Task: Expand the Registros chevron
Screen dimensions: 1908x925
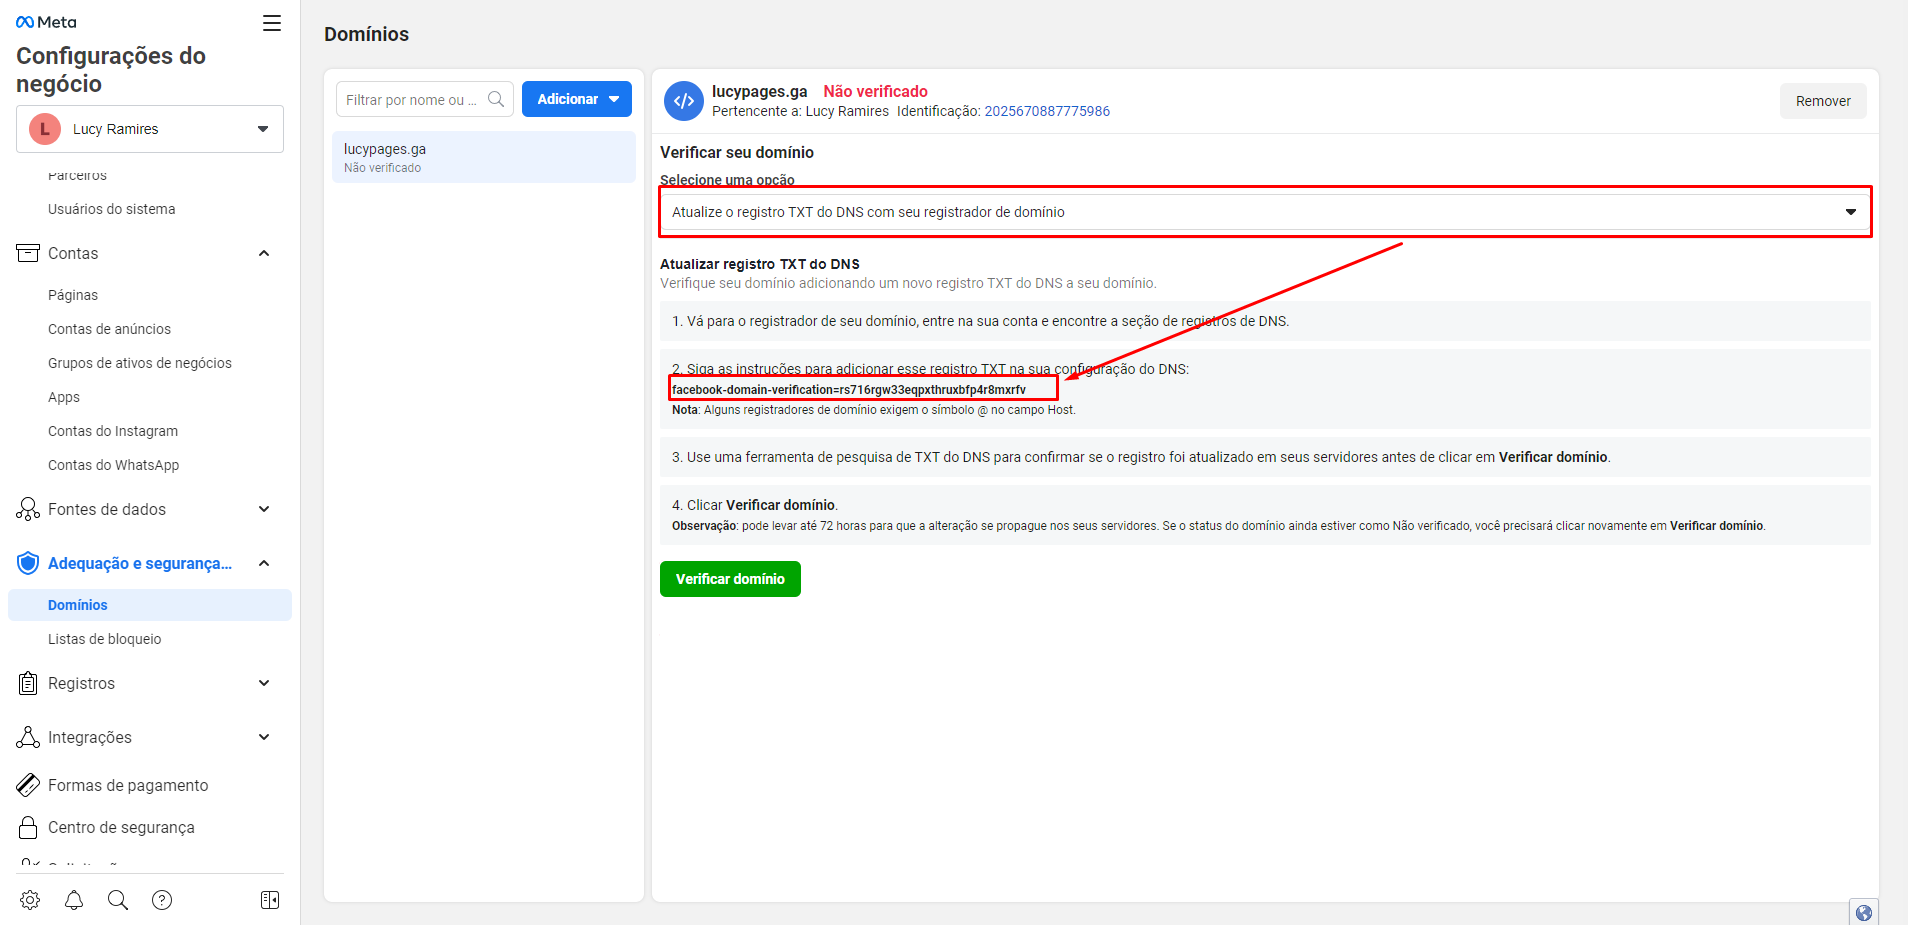Action: pos(264,683)
